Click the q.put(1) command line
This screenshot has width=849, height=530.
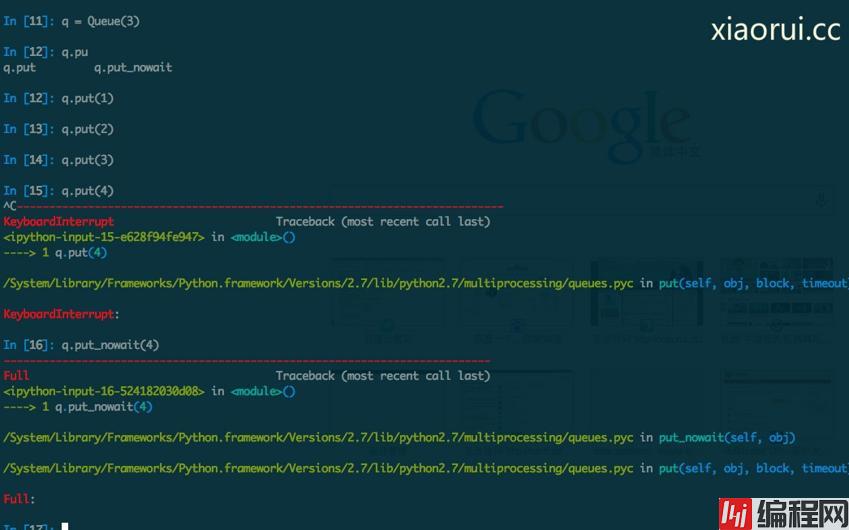[x=88, y=98]
